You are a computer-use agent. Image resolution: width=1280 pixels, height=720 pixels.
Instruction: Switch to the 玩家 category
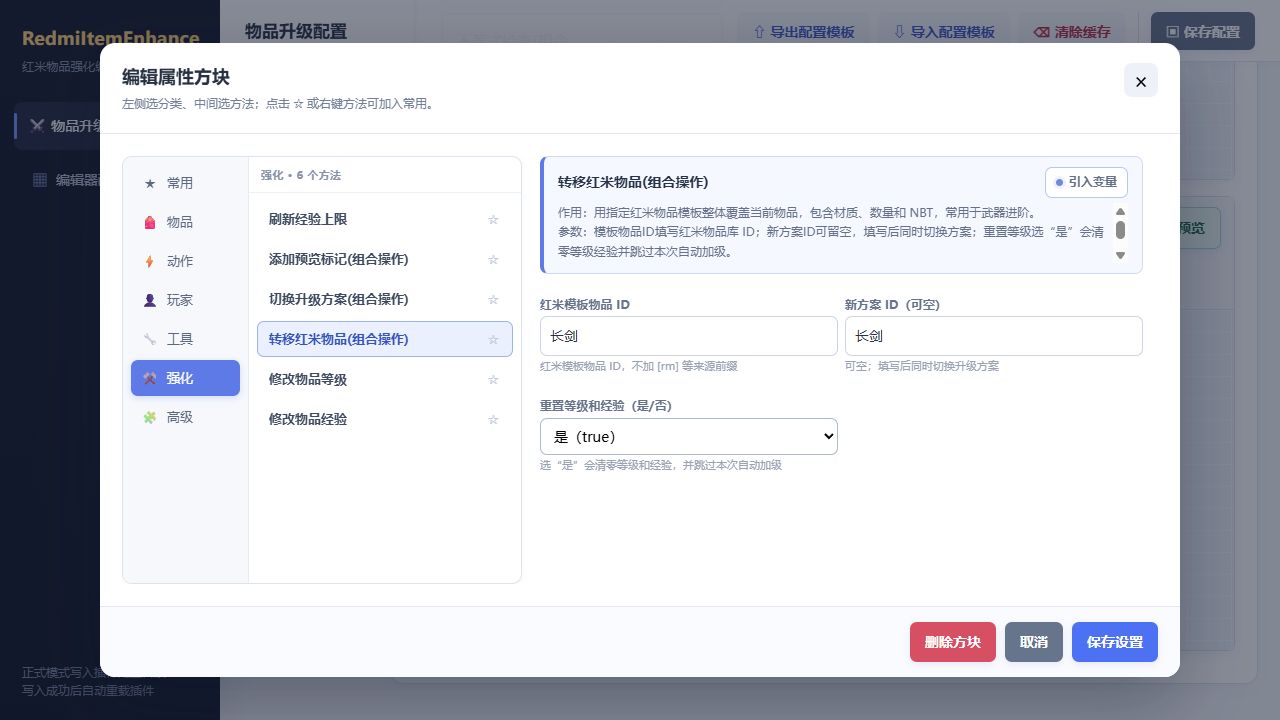(x=185, y=300)
